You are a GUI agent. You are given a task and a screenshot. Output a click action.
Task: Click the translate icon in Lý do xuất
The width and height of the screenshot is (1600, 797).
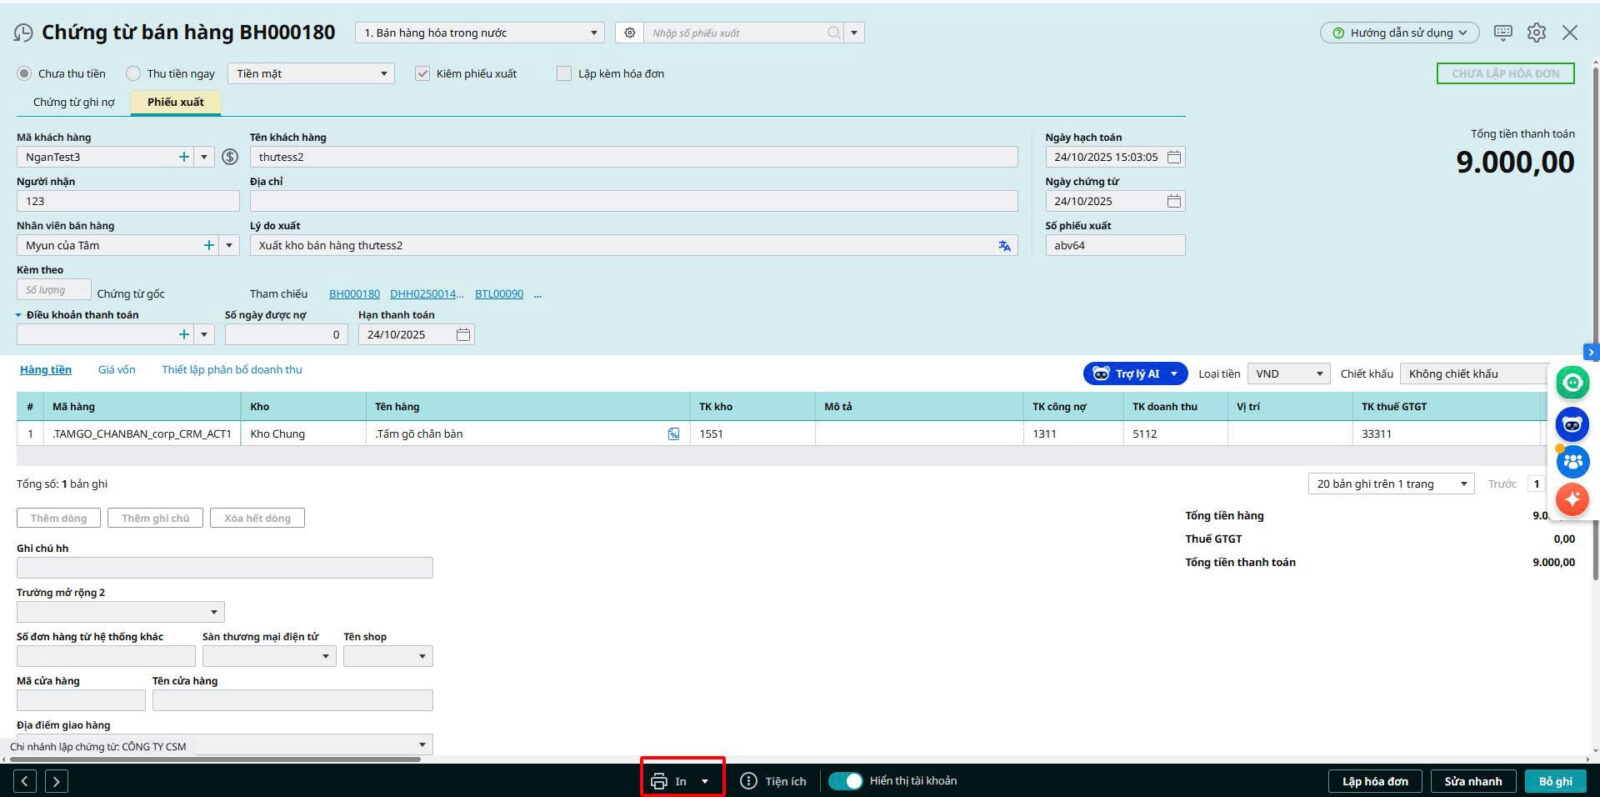pyautogui.click(x=1004, y=246)
